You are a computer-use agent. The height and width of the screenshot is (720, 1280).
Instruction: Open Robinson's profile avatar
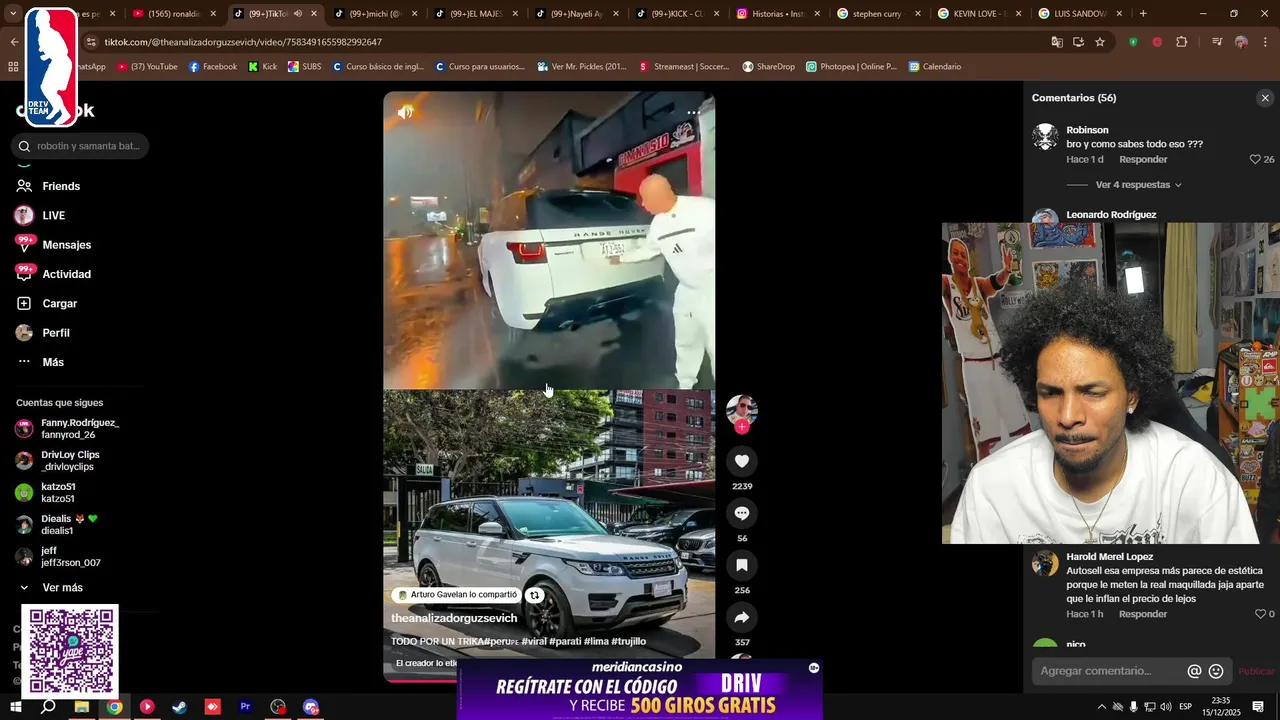point(1045,137)
